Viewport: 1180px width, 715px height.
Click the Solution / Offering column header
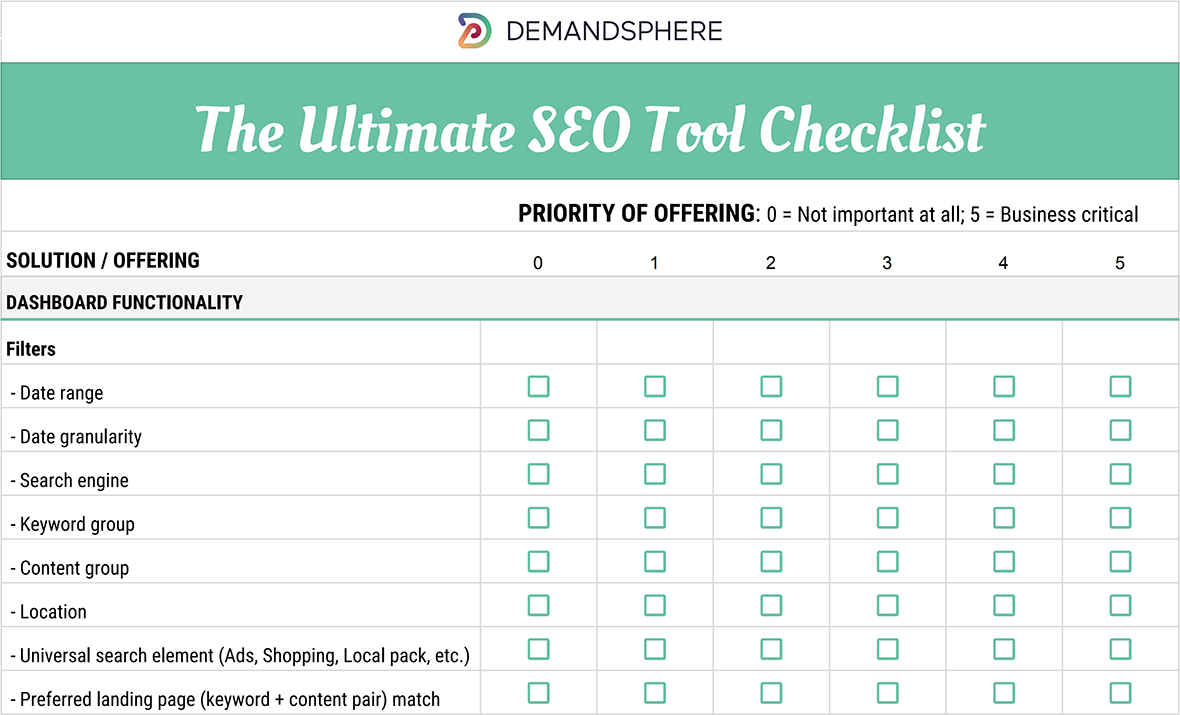click(x=103, y=261)
